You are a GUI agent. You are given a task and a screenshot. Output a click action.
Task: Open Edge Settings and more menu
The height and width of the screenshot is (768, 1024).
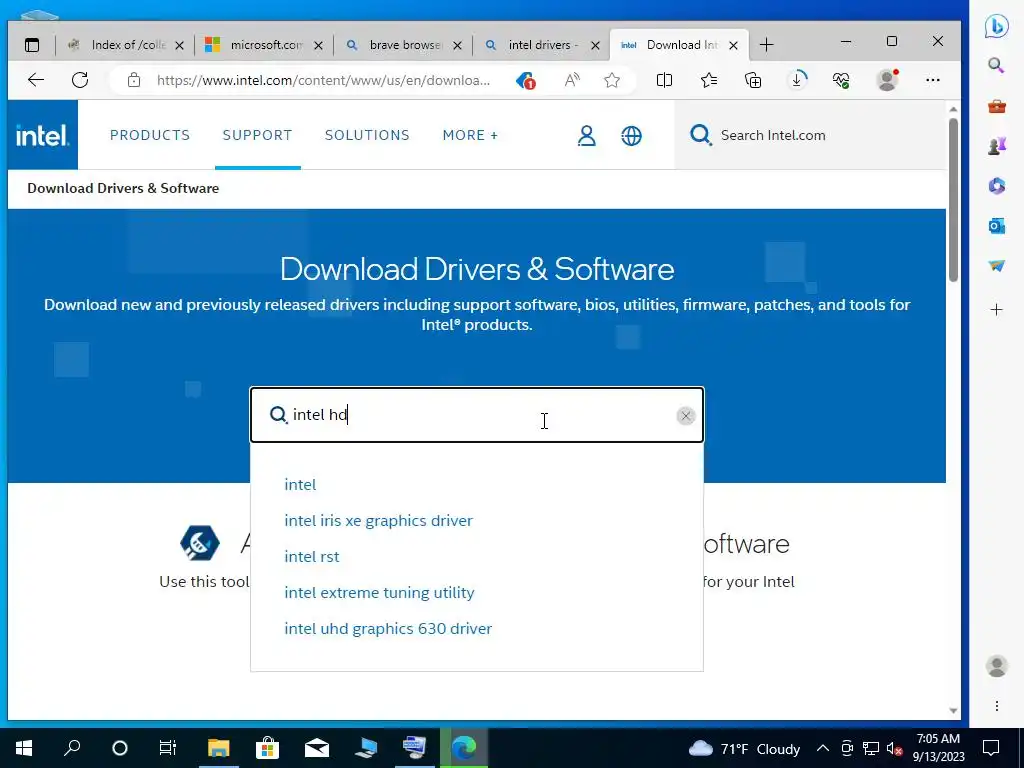click(x=933, y=80)
